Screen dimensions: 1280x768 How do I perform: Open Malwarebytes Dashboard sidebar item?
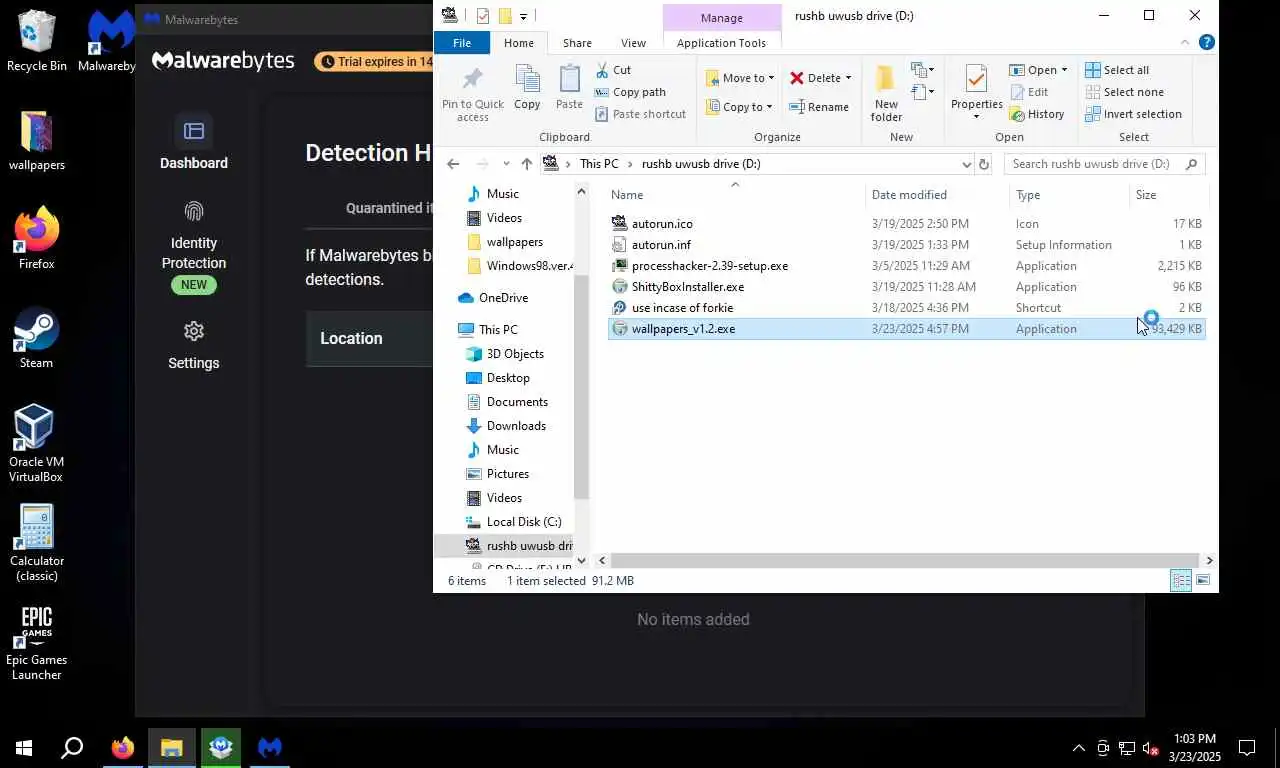(x=194, y=143)
